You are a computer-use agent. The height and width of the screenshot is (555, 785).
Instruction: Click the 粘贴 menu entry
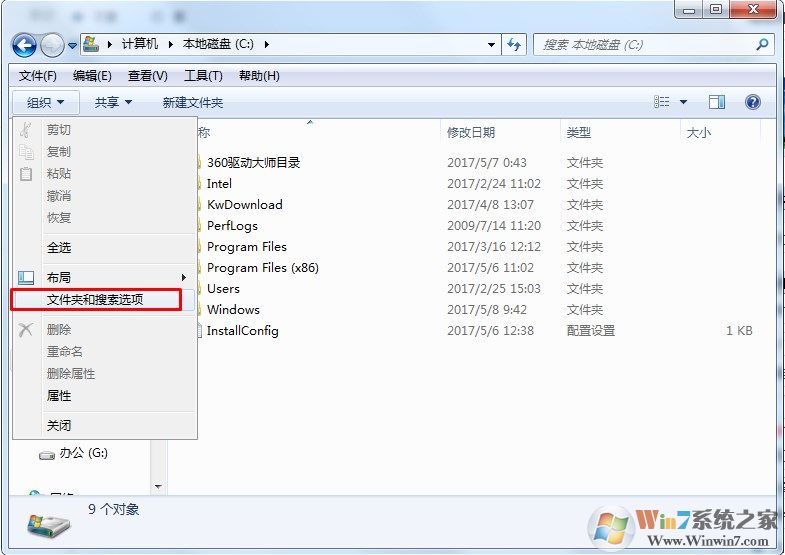(105, 174)
